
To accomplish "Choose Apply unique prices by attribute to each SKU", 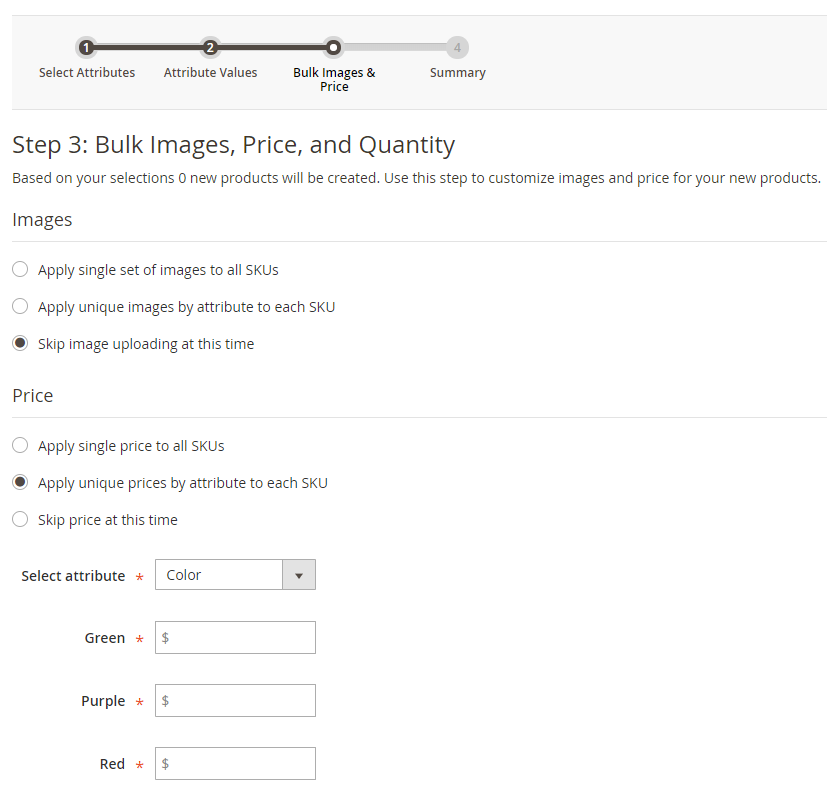I will pos(19,482).
